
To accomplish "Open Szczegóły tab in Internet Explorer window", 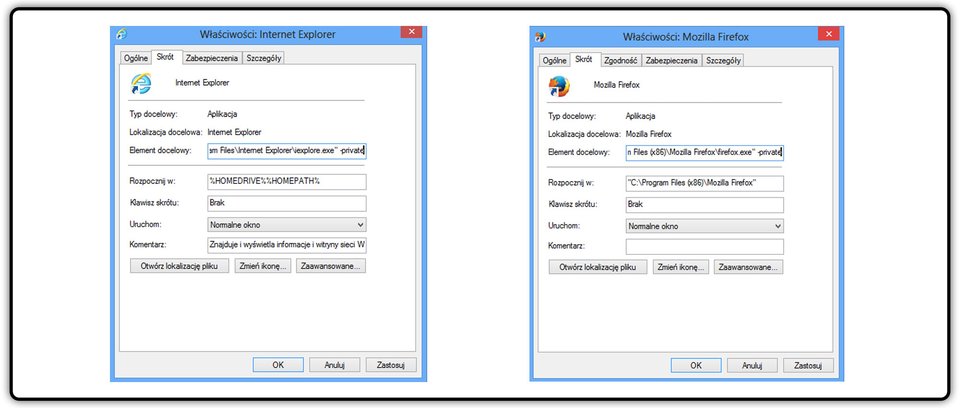I will 263,58.
